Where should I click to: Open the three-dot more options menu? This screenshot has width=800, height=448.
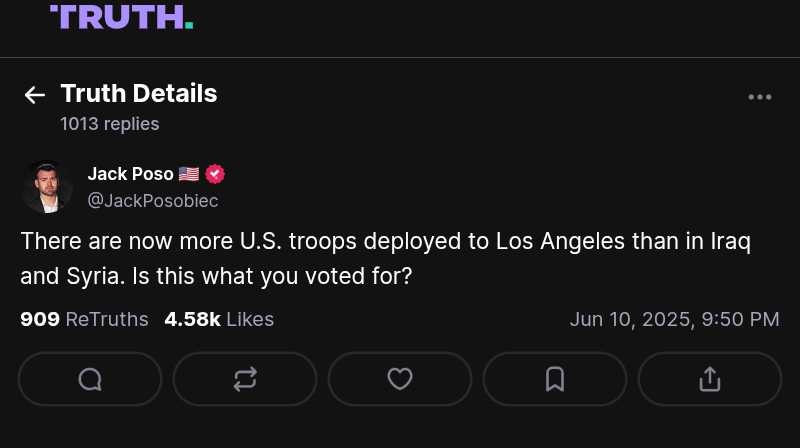(x=760, y=97)
